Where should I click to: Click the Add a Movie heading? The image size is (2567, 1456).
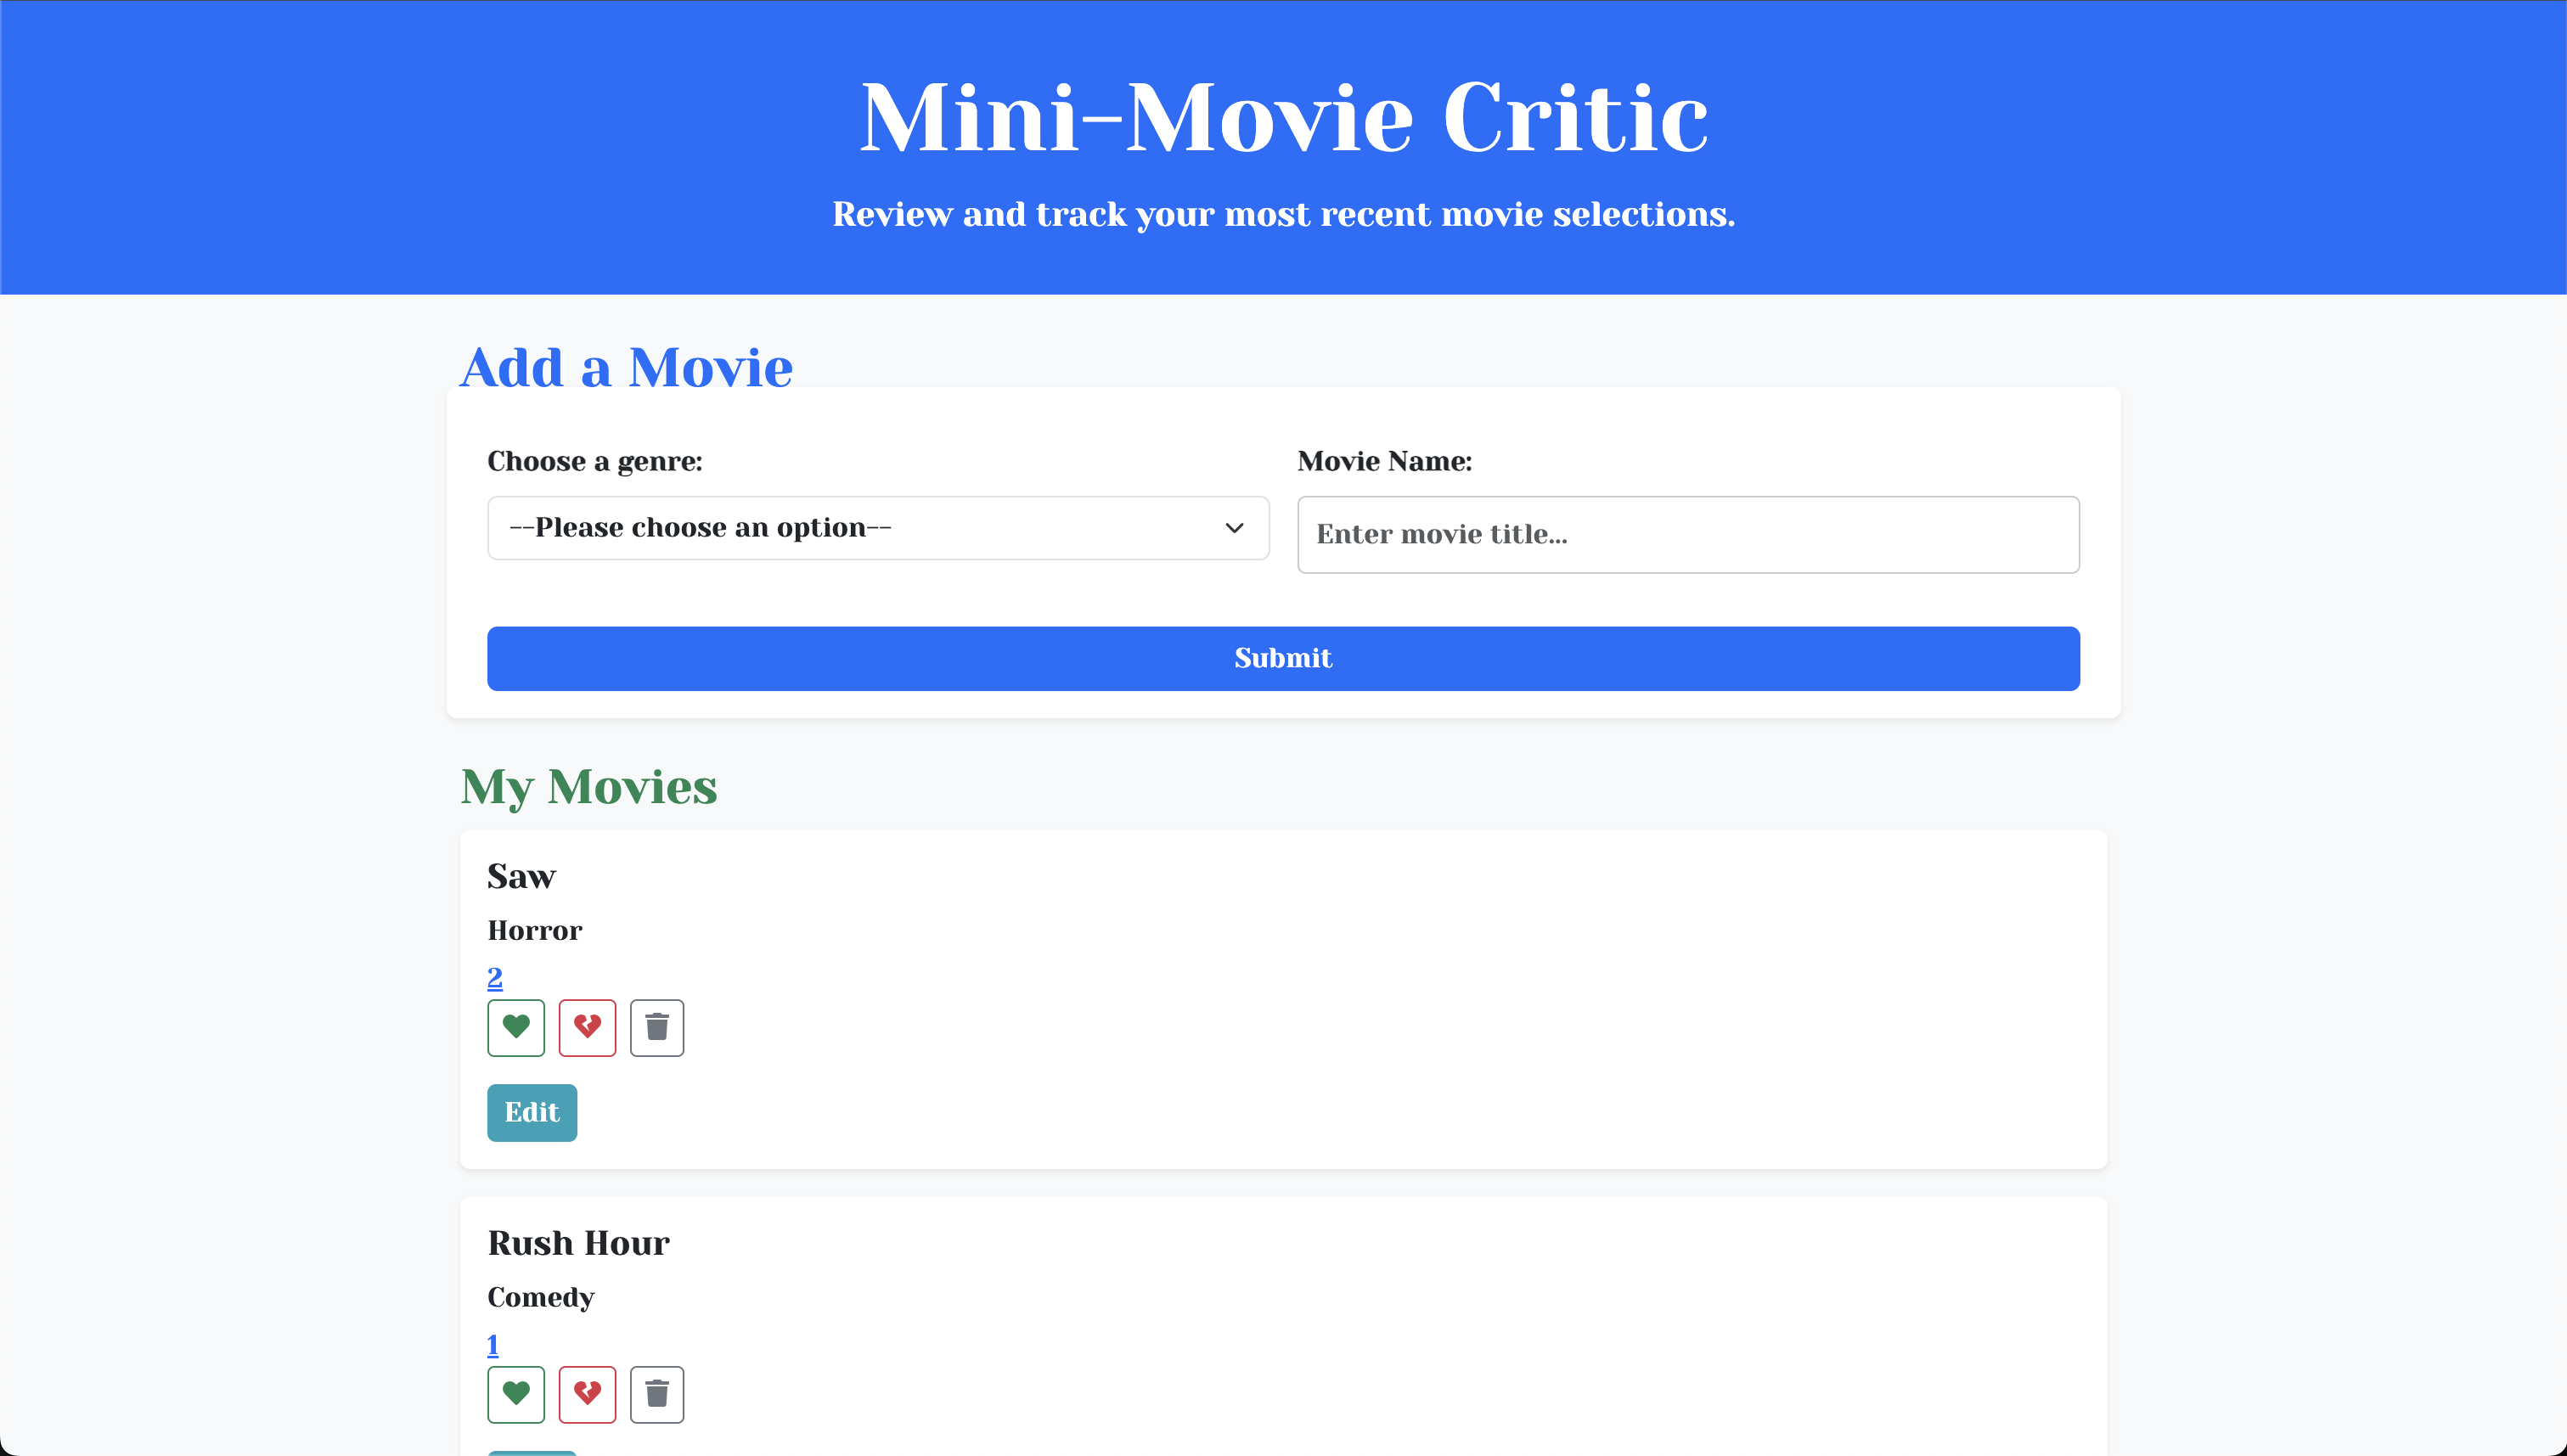[626, 367]
